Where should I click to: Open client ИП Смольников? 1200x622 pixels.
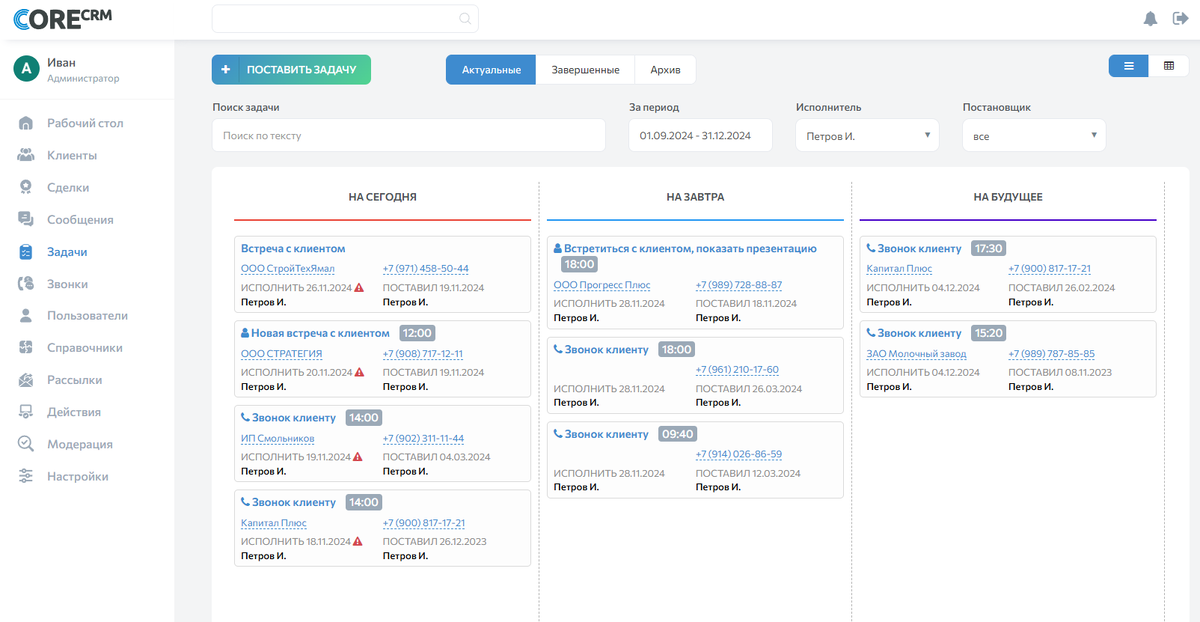[278, 438]
